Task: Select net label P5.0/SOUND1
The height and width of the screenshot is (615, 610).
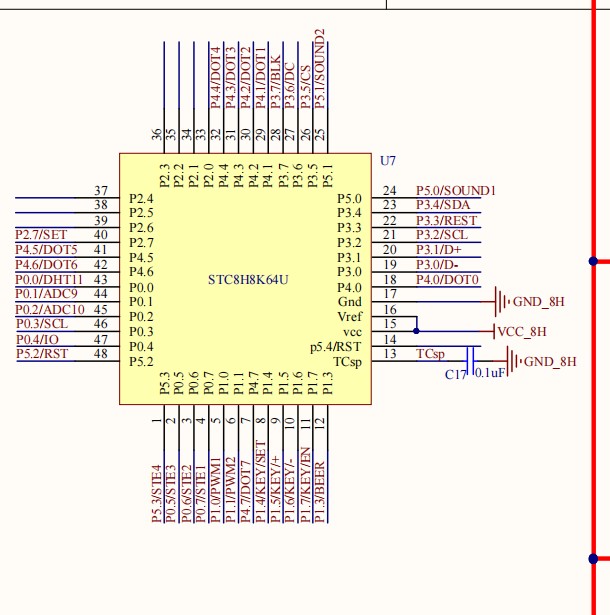Action: tap(456, 191)
